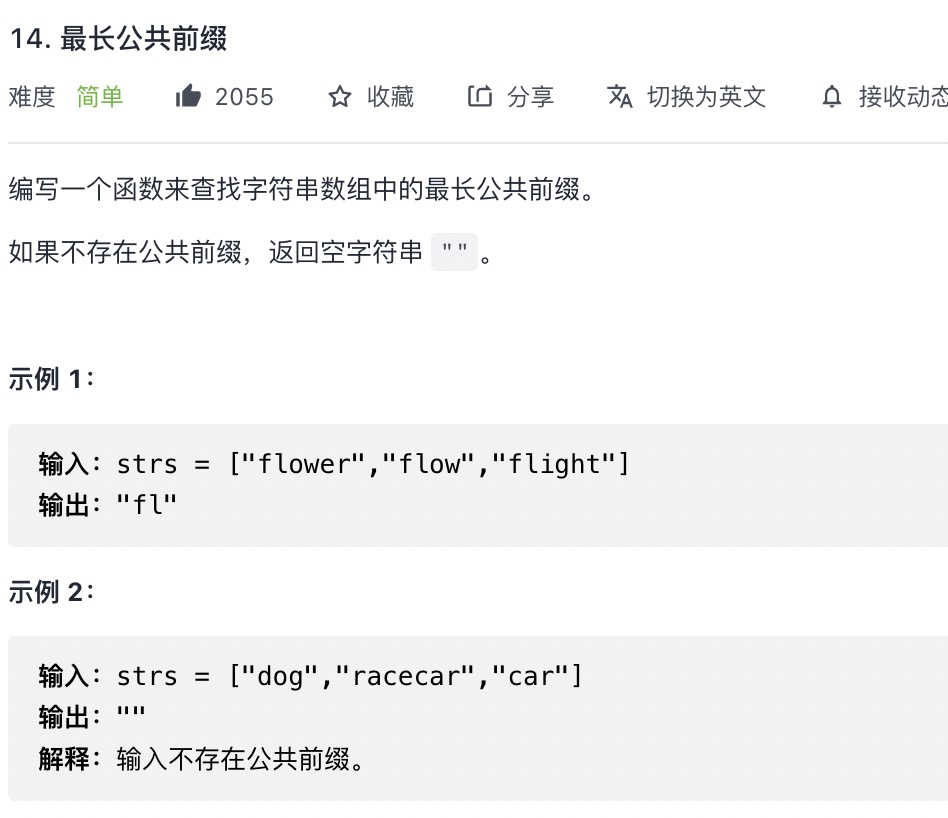
Task: Switch to English via 切换为英文
Action: pos(706,97)
